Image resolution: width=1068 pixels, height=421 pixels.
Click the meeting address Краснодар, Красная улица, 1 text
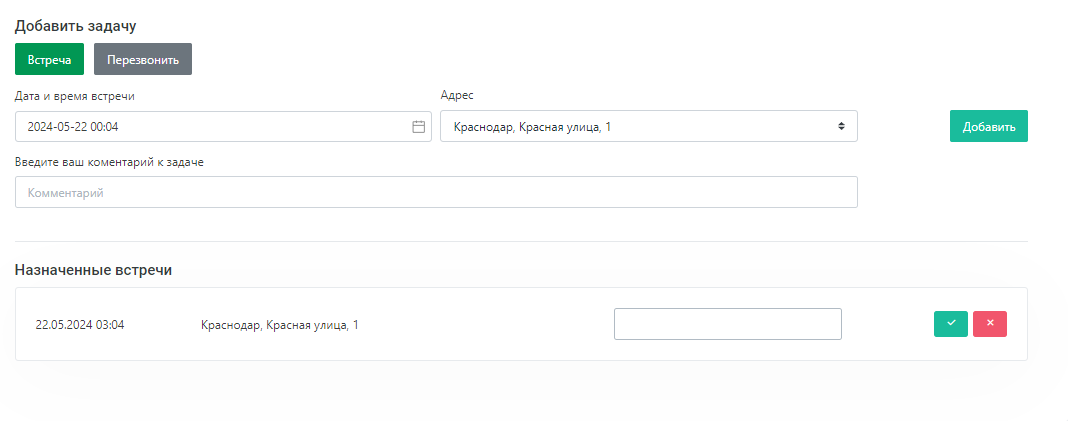280,325
